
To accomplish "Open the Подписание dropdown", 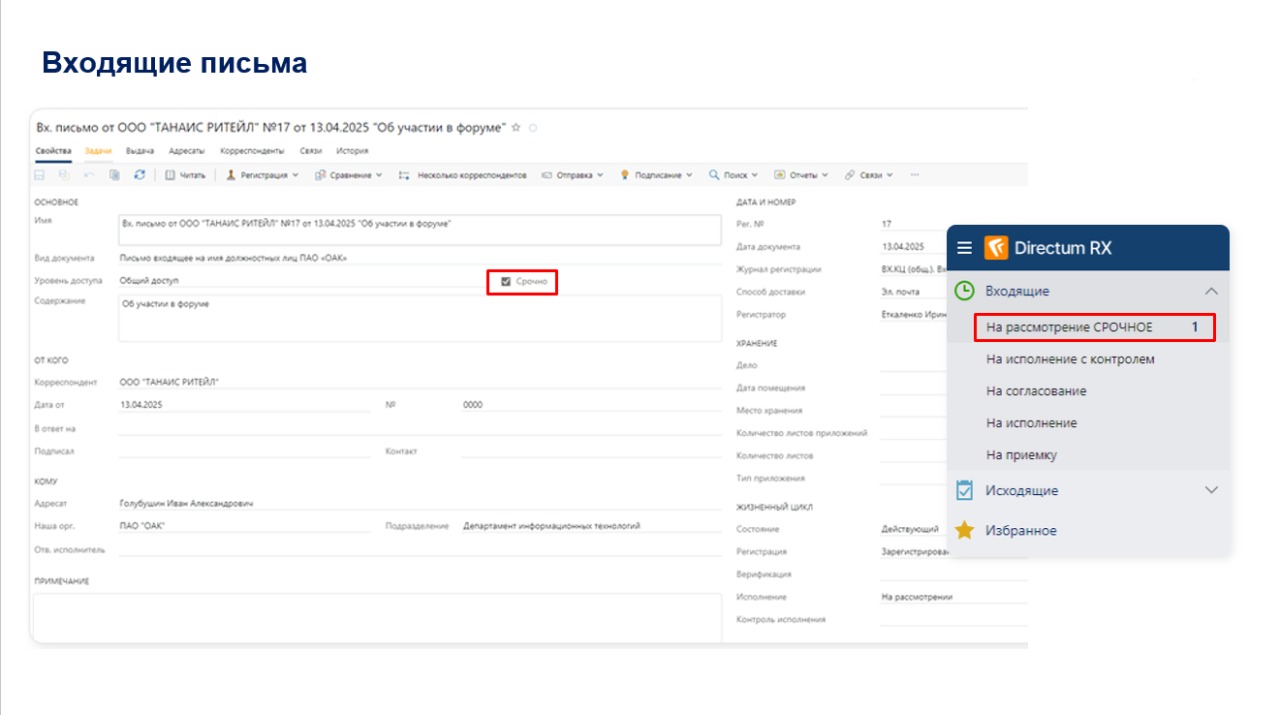I will click(656, 175).
